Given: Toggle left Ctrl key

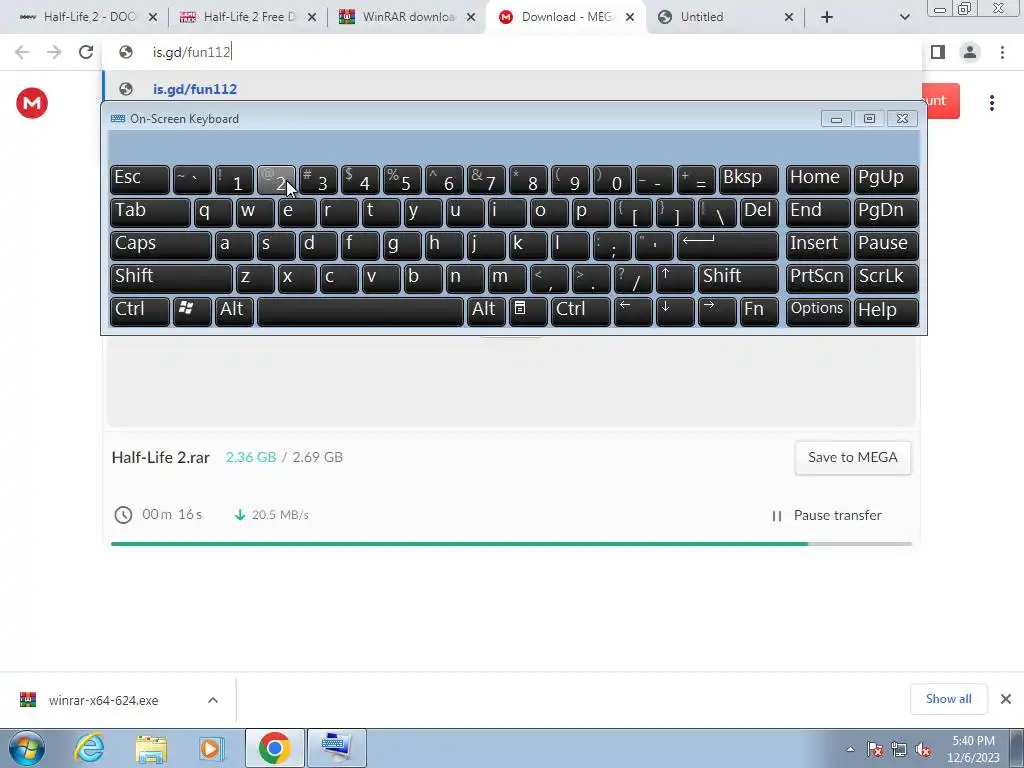Looking at the screenshot, I should click(140, 312).
